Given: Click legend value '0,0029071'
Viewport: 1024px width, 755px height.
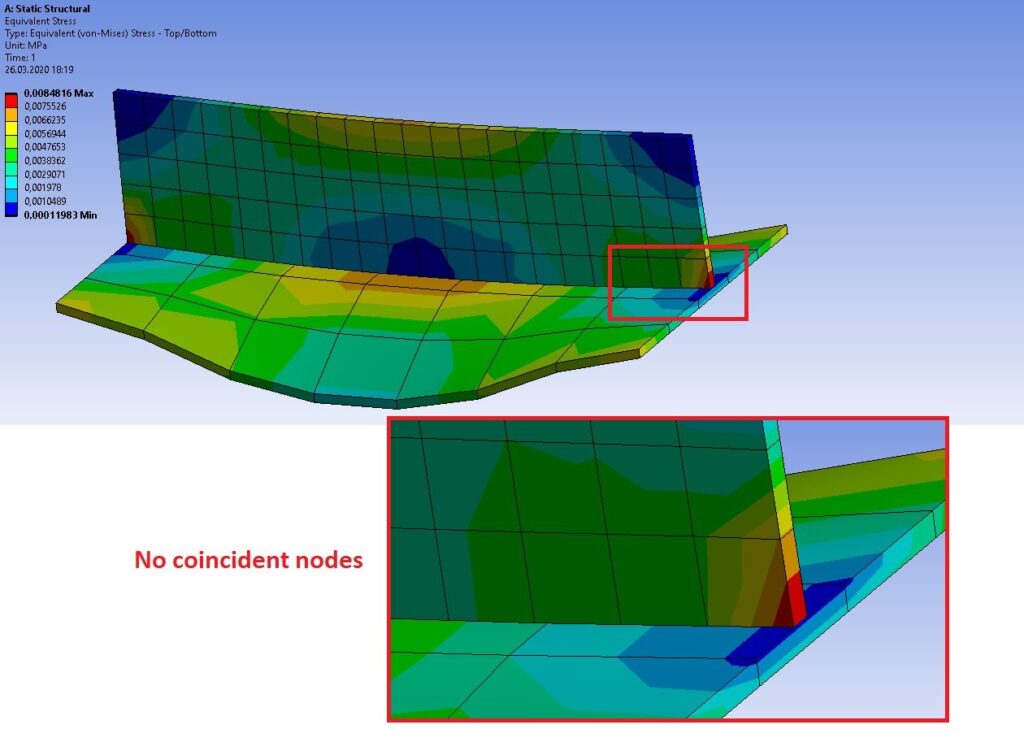Looking at the screenshot, I should click(45, 174).
